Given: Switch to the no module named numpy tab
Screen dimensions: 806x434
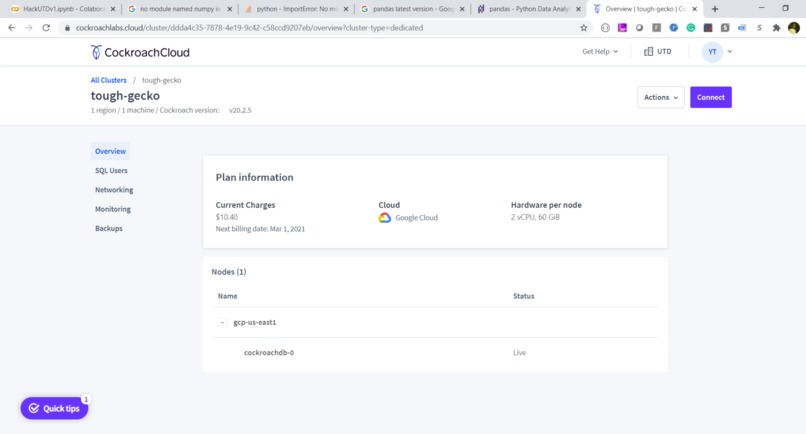Looking at the screenshot, I should pyautogui.click(x=179, y=9).
